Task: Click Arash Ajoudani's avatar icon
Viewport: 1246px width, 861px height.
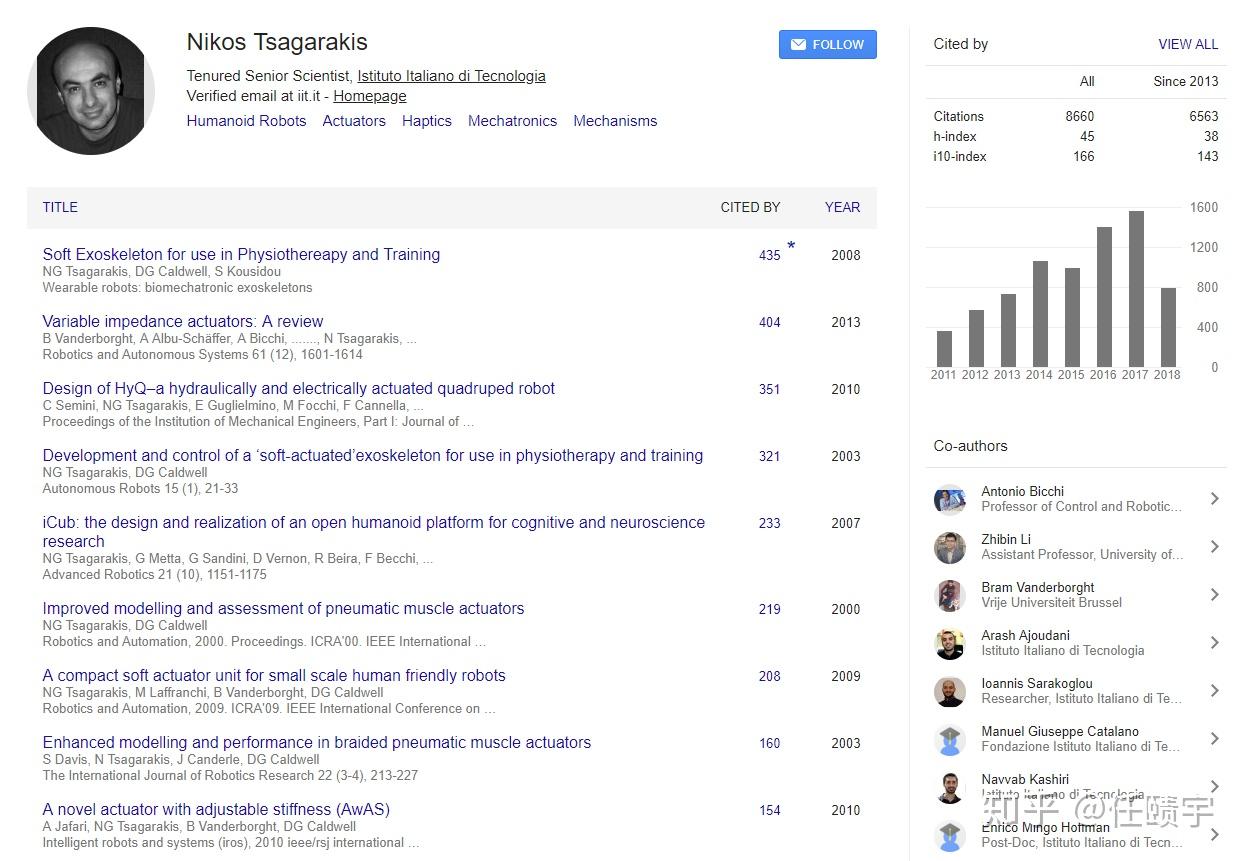Action: tap(949, 643)
